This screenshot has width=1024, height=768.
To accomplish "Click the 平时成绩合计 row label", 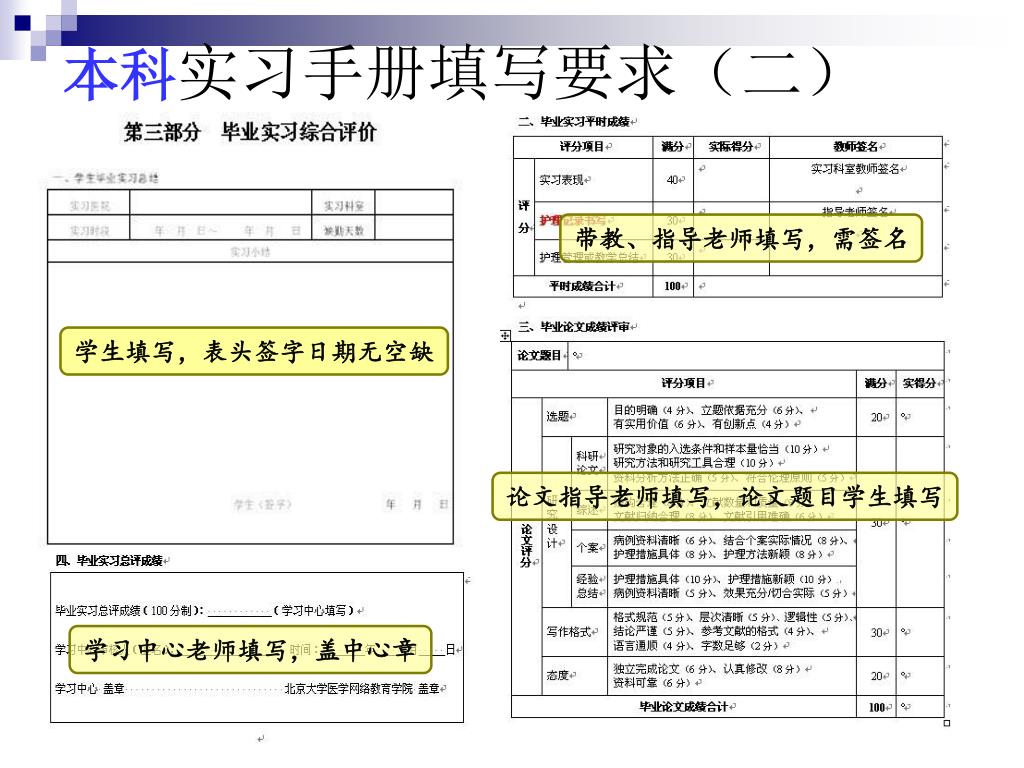I will pyautogui.click(x=583, y=286).
